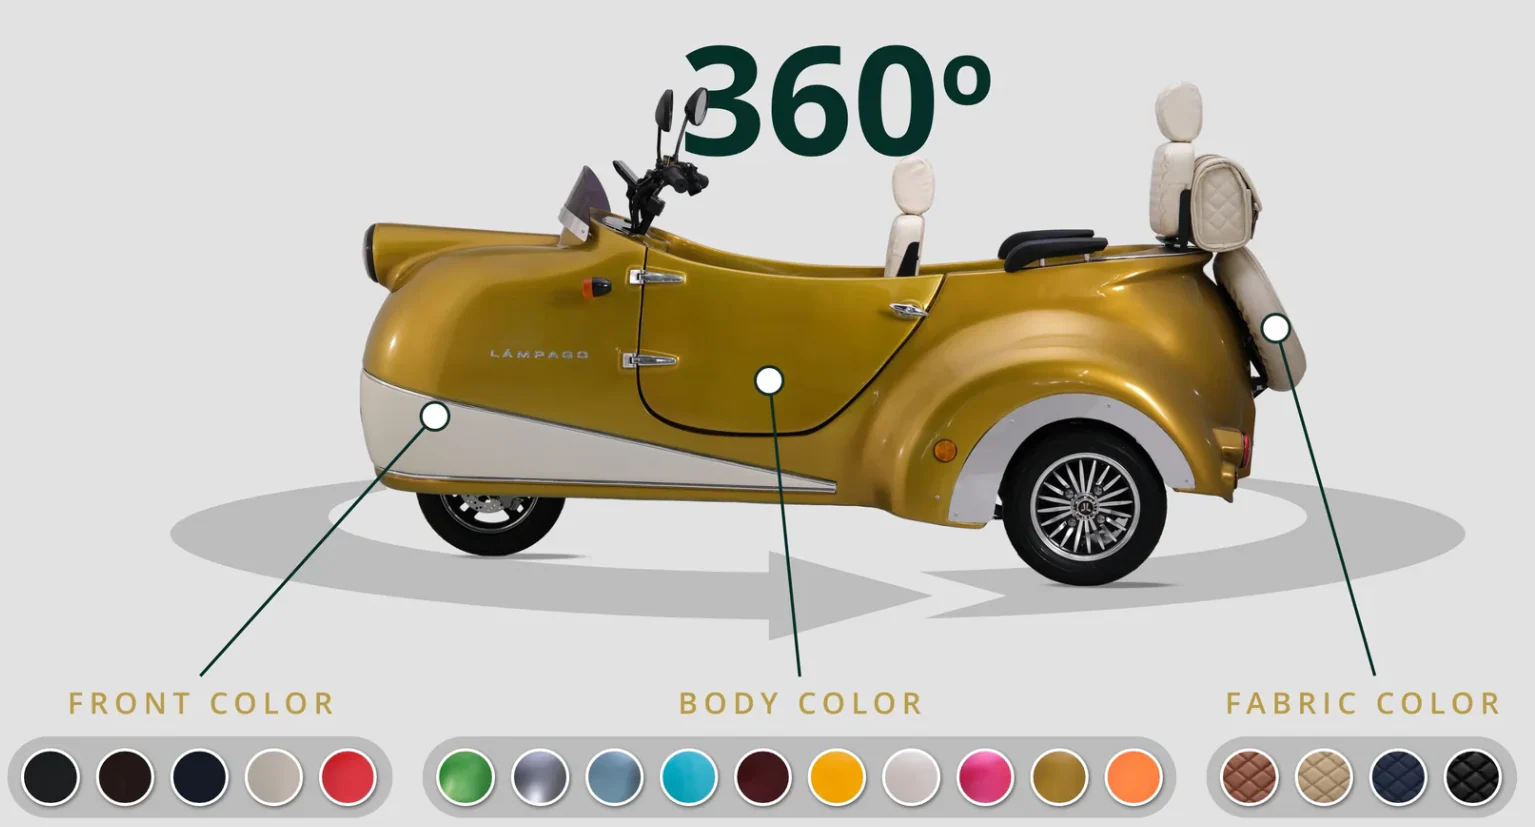The height and width of the screenshot is (827, 1535).
Task: Click the Body Color hotspot on the door
Action: coord(769,379)
